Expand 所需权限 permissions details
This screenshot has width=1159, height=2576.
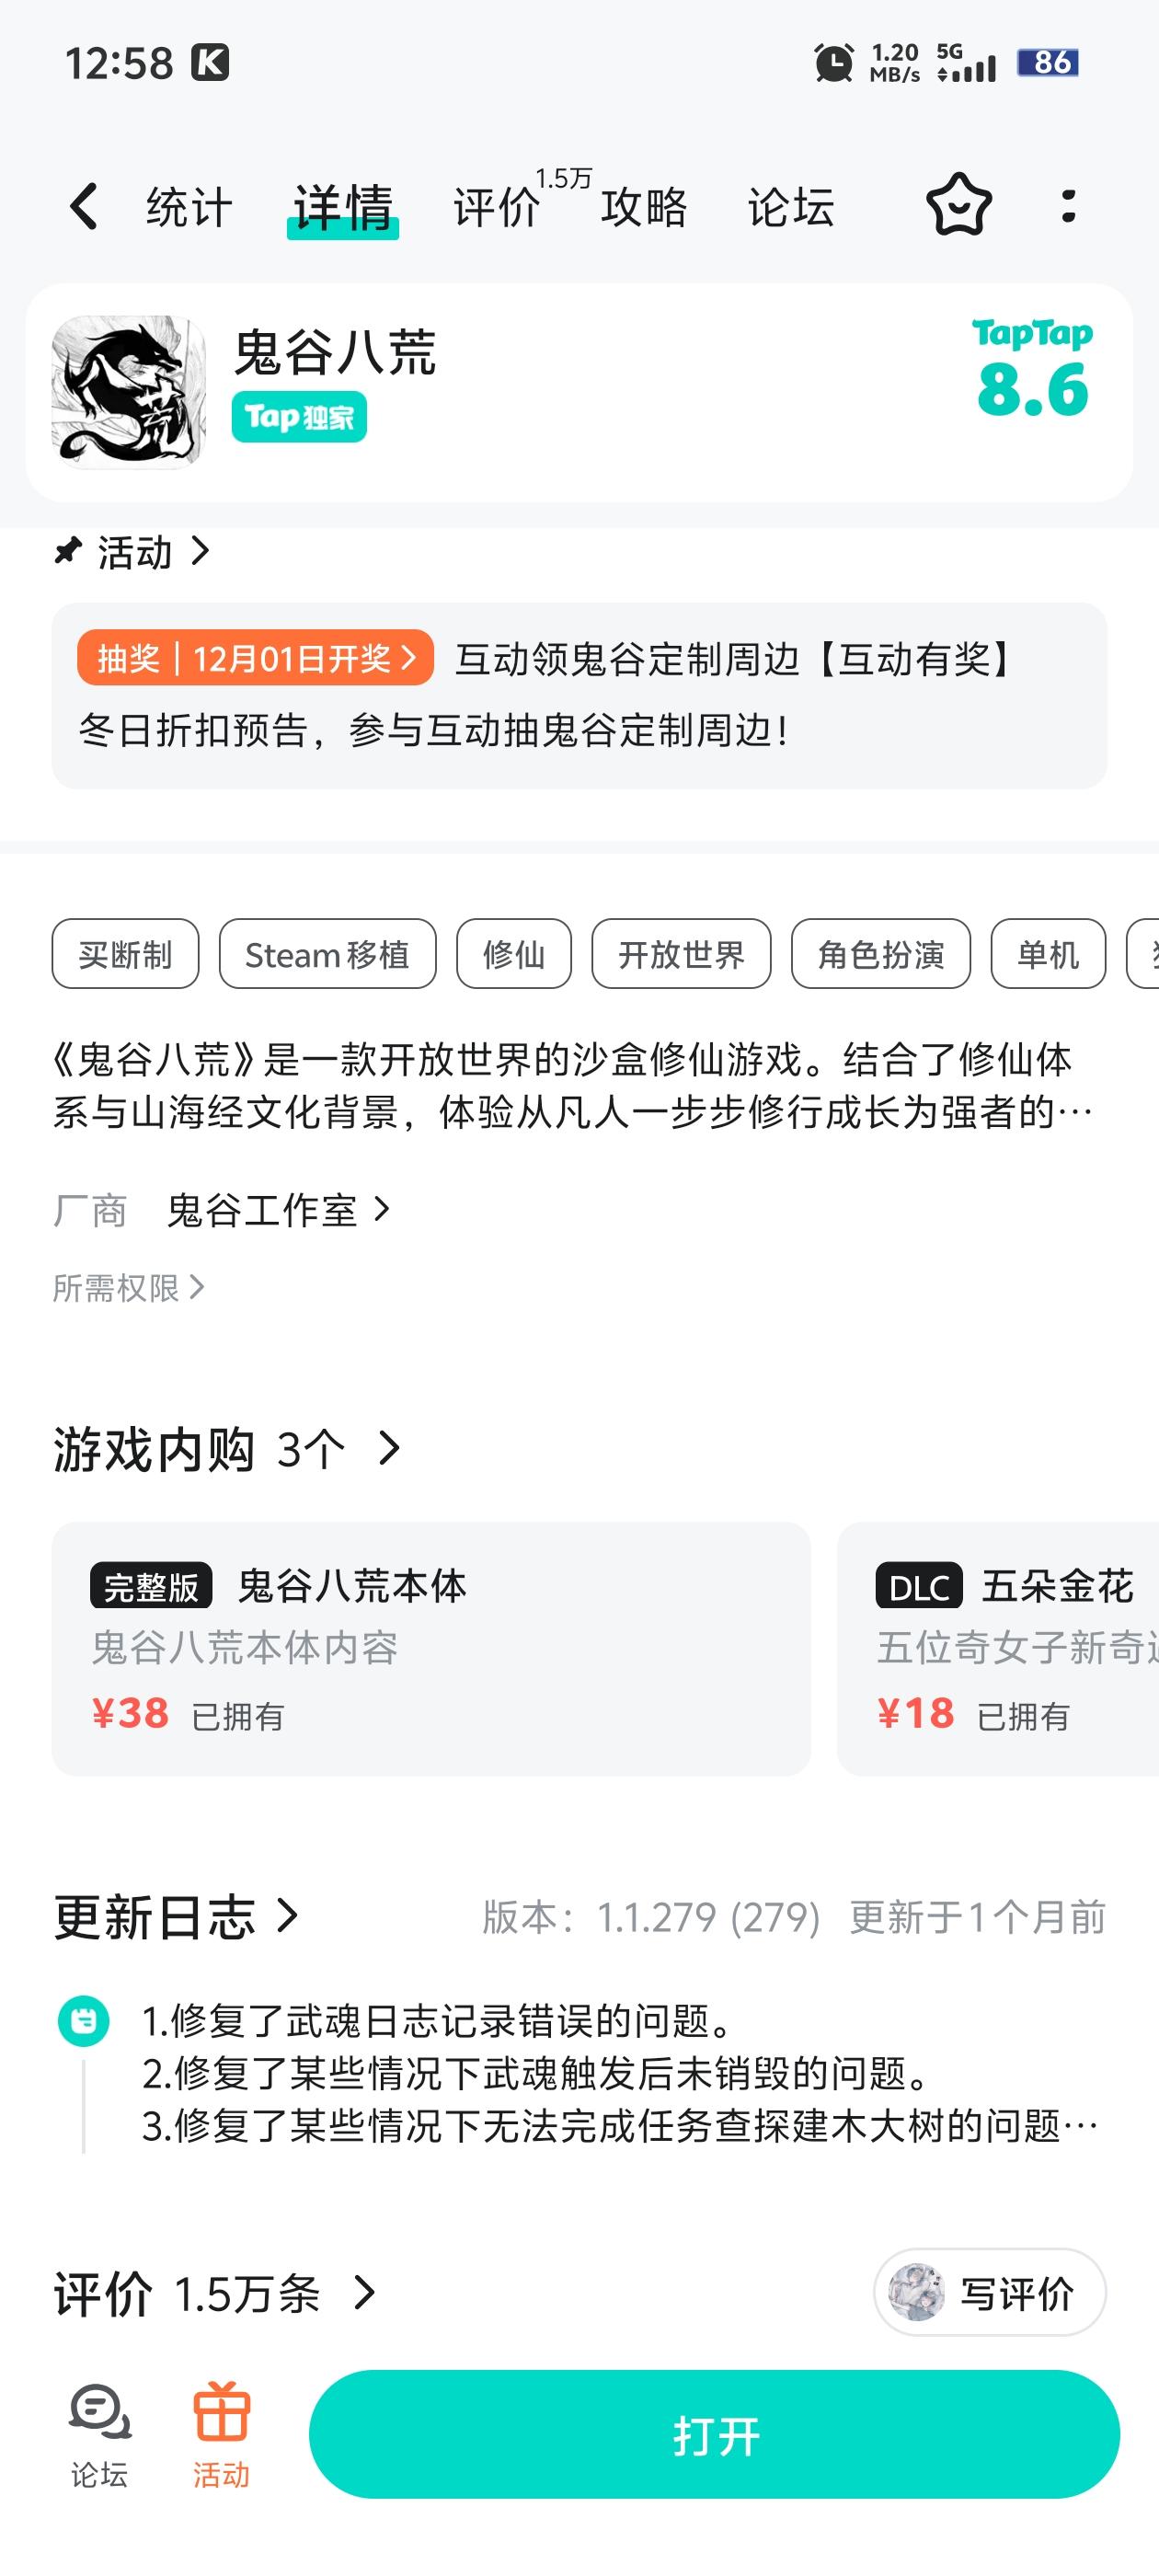(x=128, y=1288)
